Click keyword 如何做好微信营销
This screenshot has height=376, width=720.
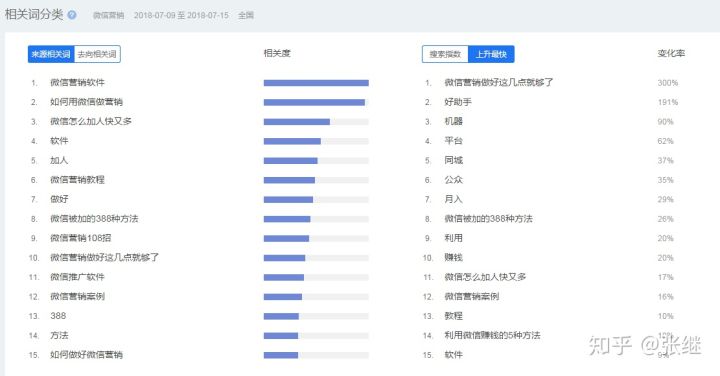[86, 354]
